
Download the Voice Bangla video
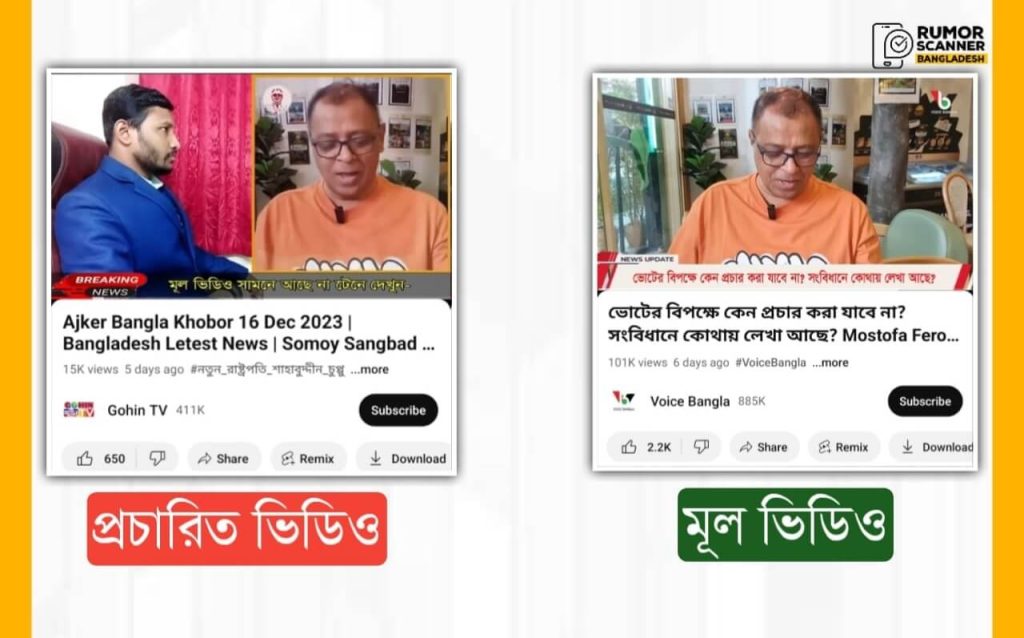[934, 447]
